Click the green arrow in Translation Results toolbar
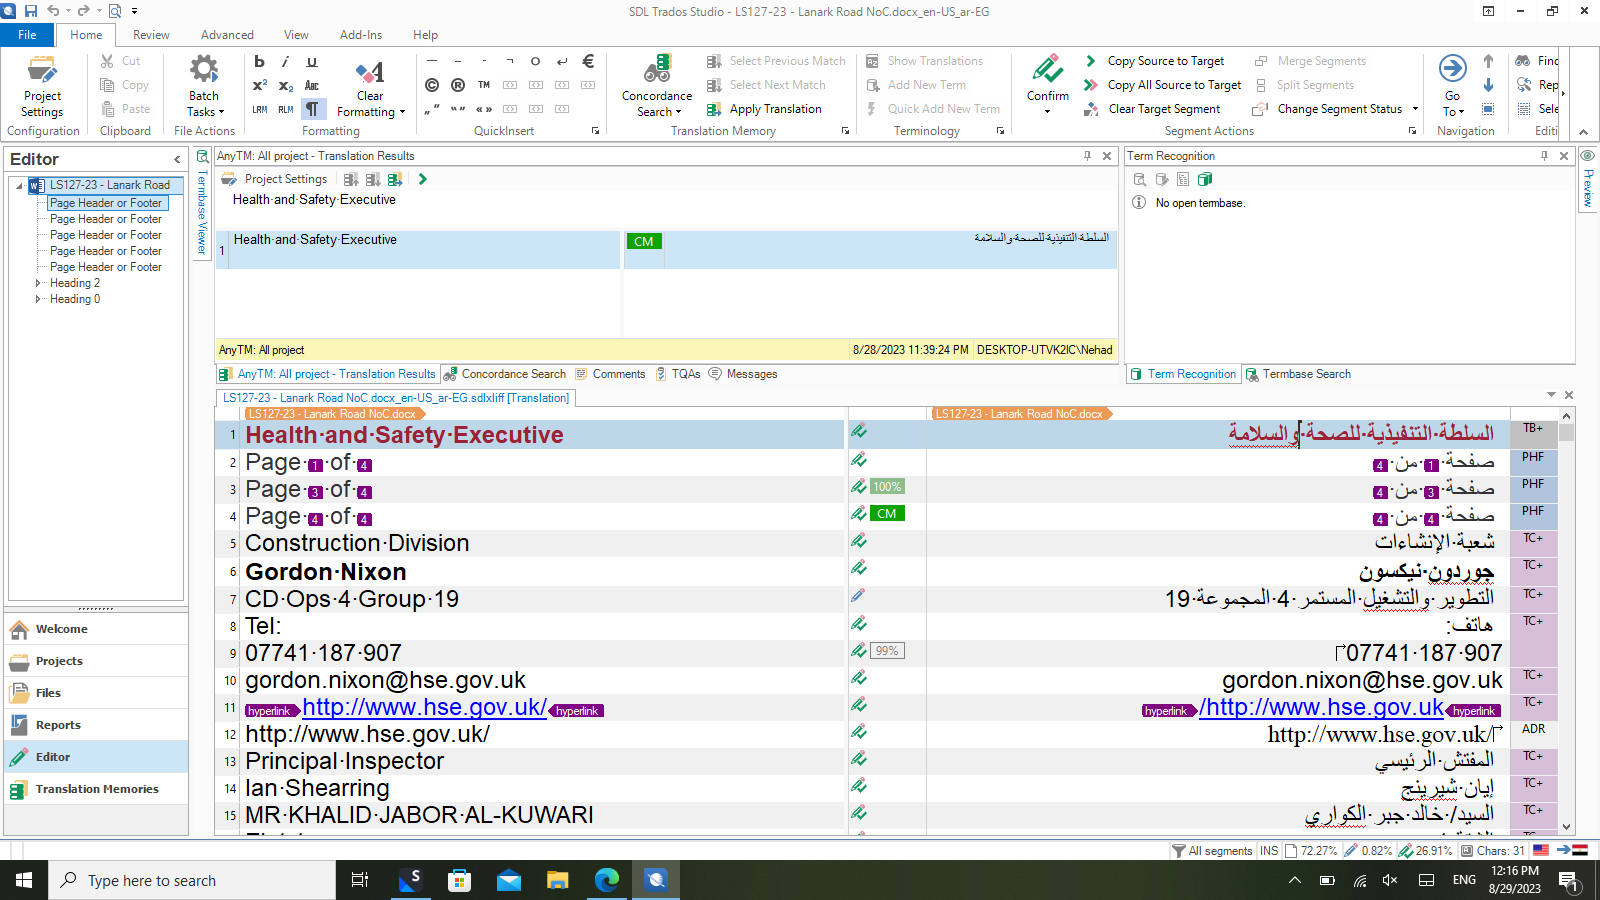Viewport: 1600px width, 900px height. [x=423, y=179]
